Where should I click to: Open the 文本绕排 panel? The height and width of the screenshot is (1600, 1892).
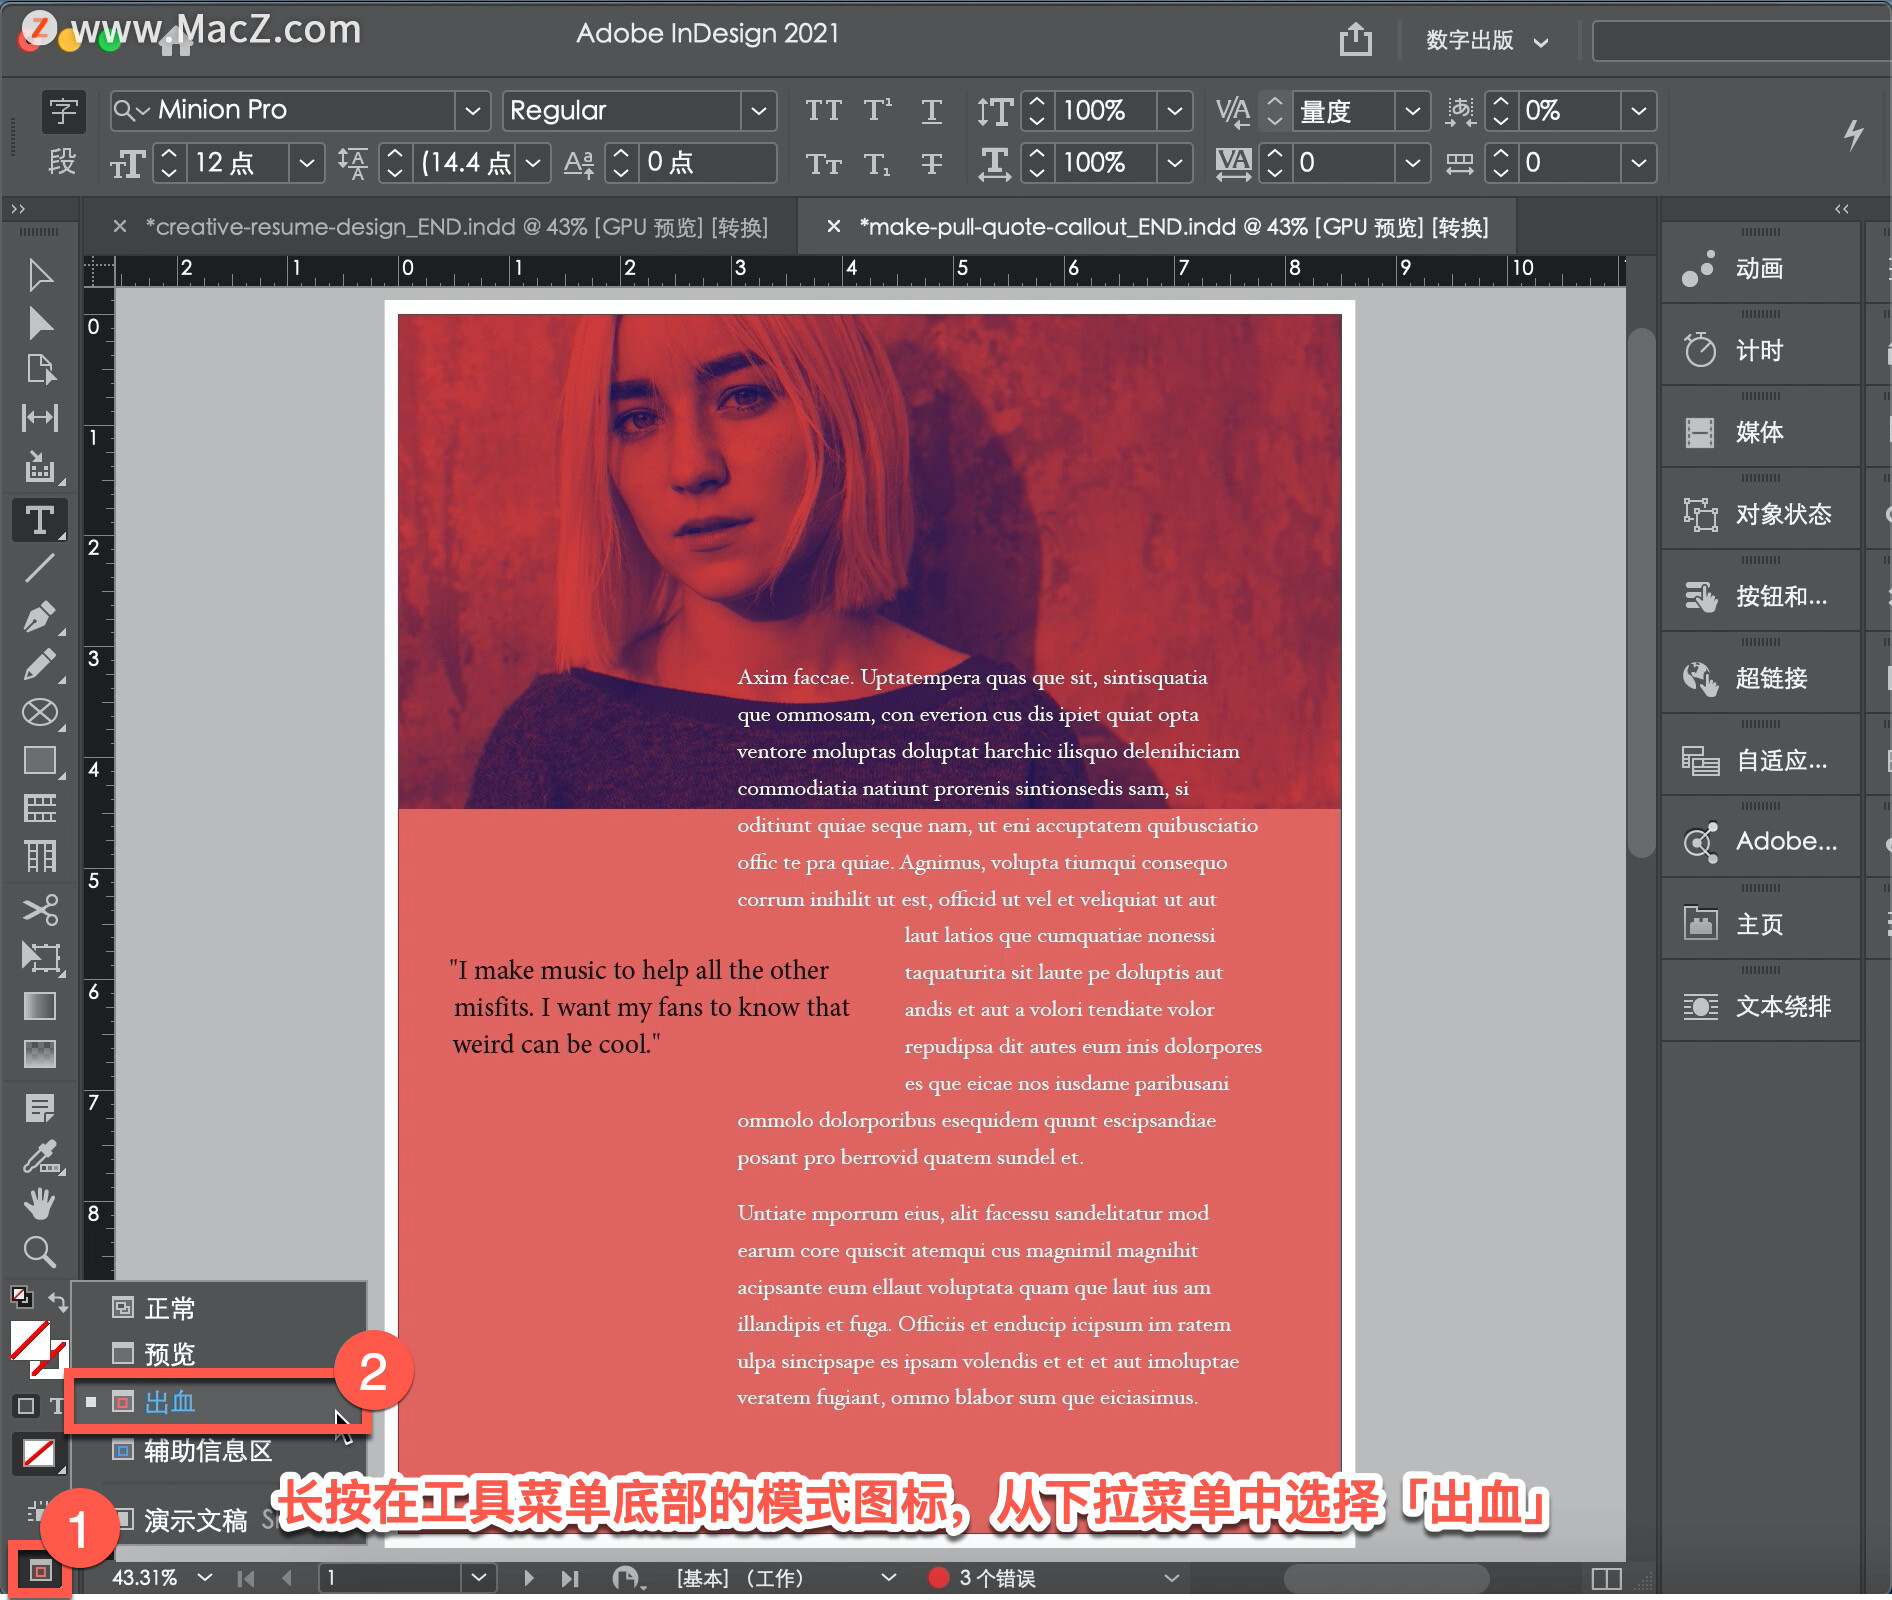[1760, 1006]
